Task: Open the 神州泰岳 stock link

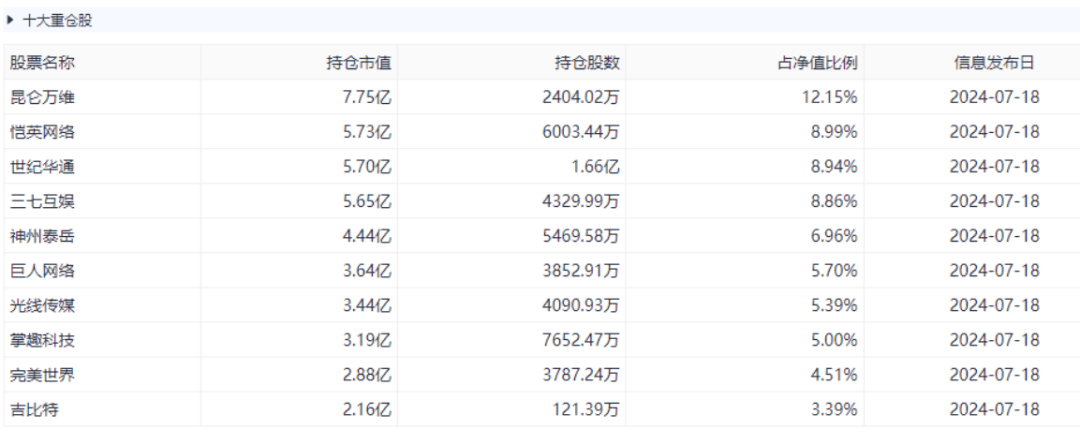Action: pyautogui.click(x=42, y=236)
